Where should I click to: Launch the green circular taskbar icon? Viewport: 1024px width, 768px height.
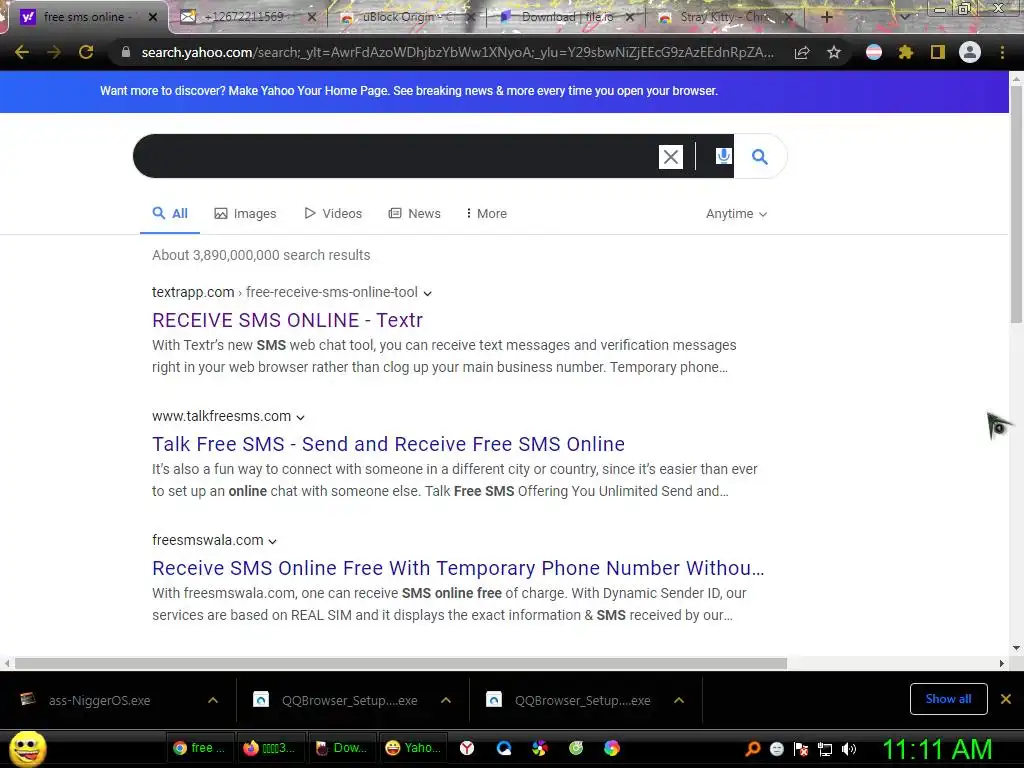576,748
